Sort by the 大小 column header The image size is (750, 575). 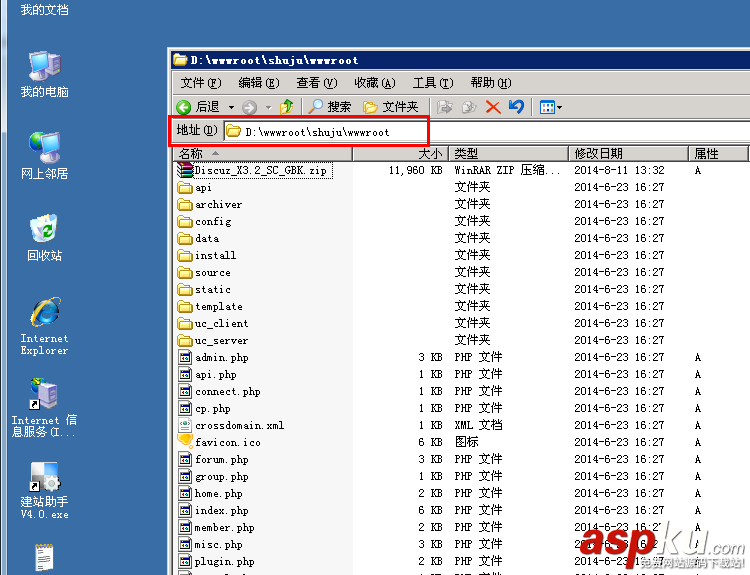click(x=400, y=154)
